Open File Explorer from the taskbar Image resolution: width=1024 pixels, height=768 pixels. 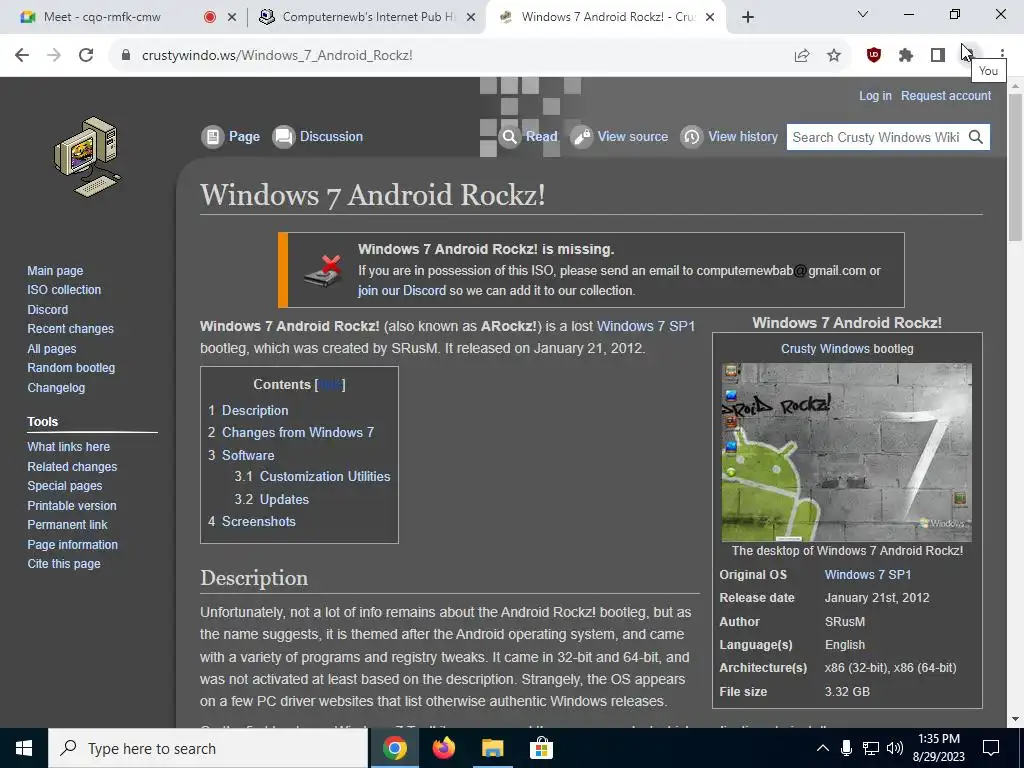pyautogui.click(x=492, y=748)
